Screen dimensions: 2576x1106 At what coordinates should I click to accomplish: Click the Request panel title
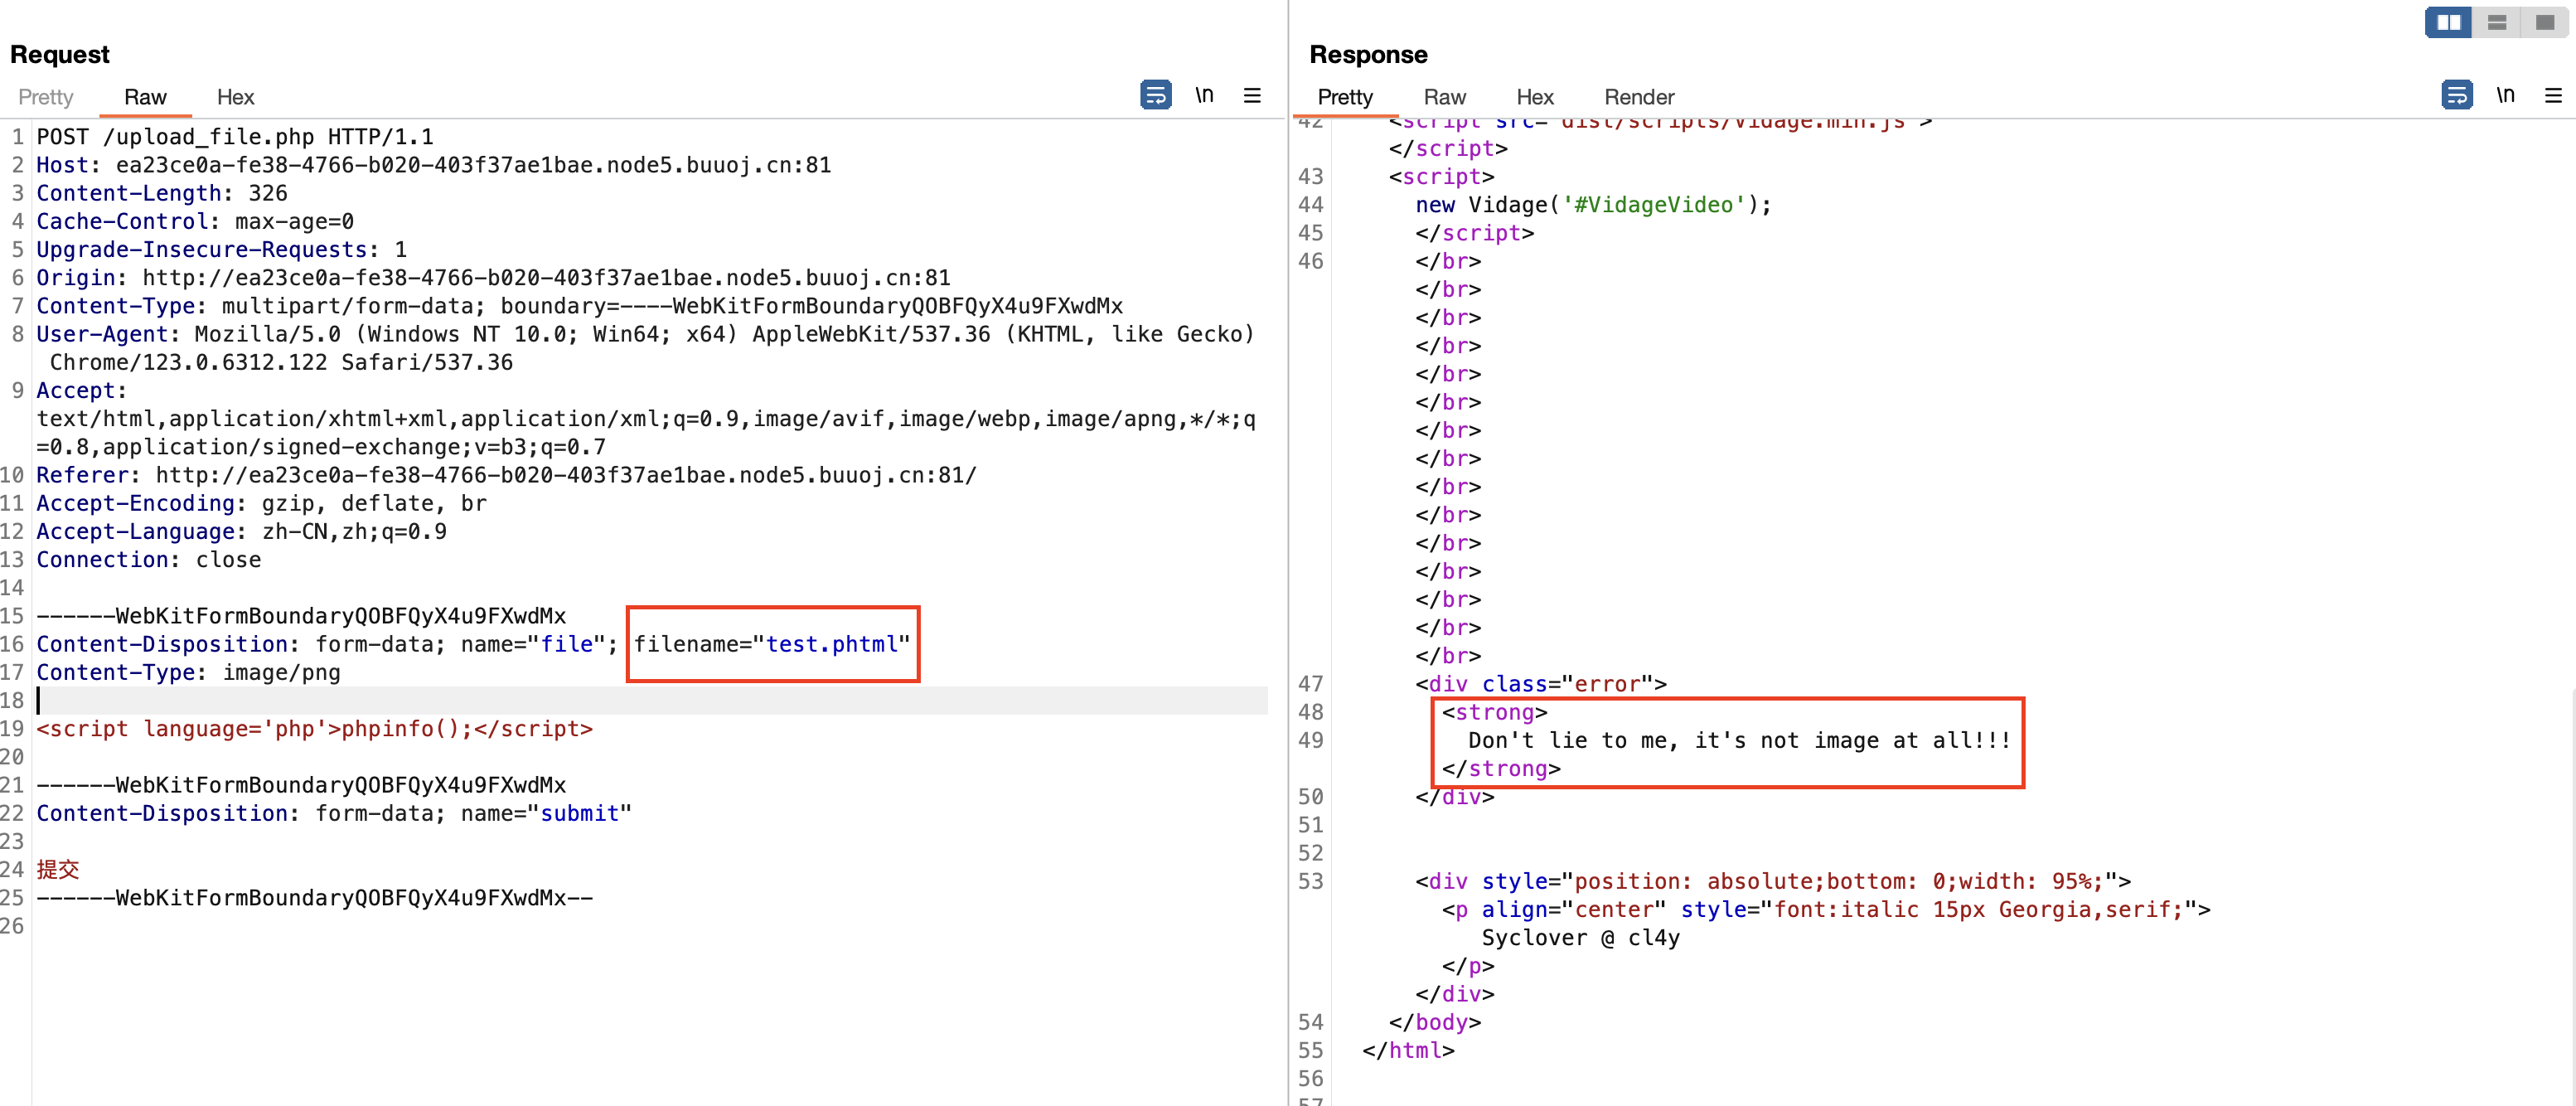[x=60, y=54]
